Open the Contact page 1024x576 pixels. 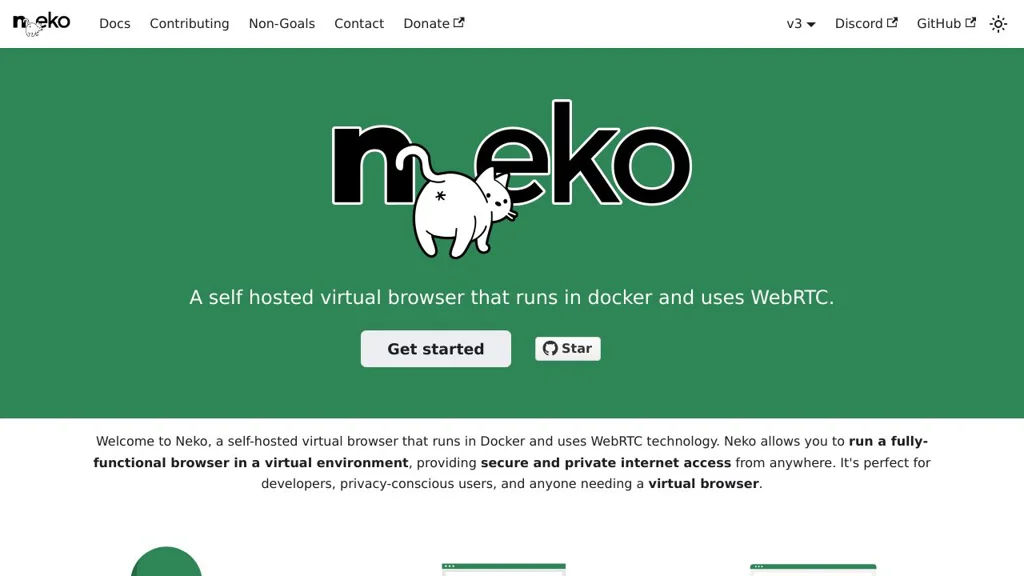tap(359, 24)
